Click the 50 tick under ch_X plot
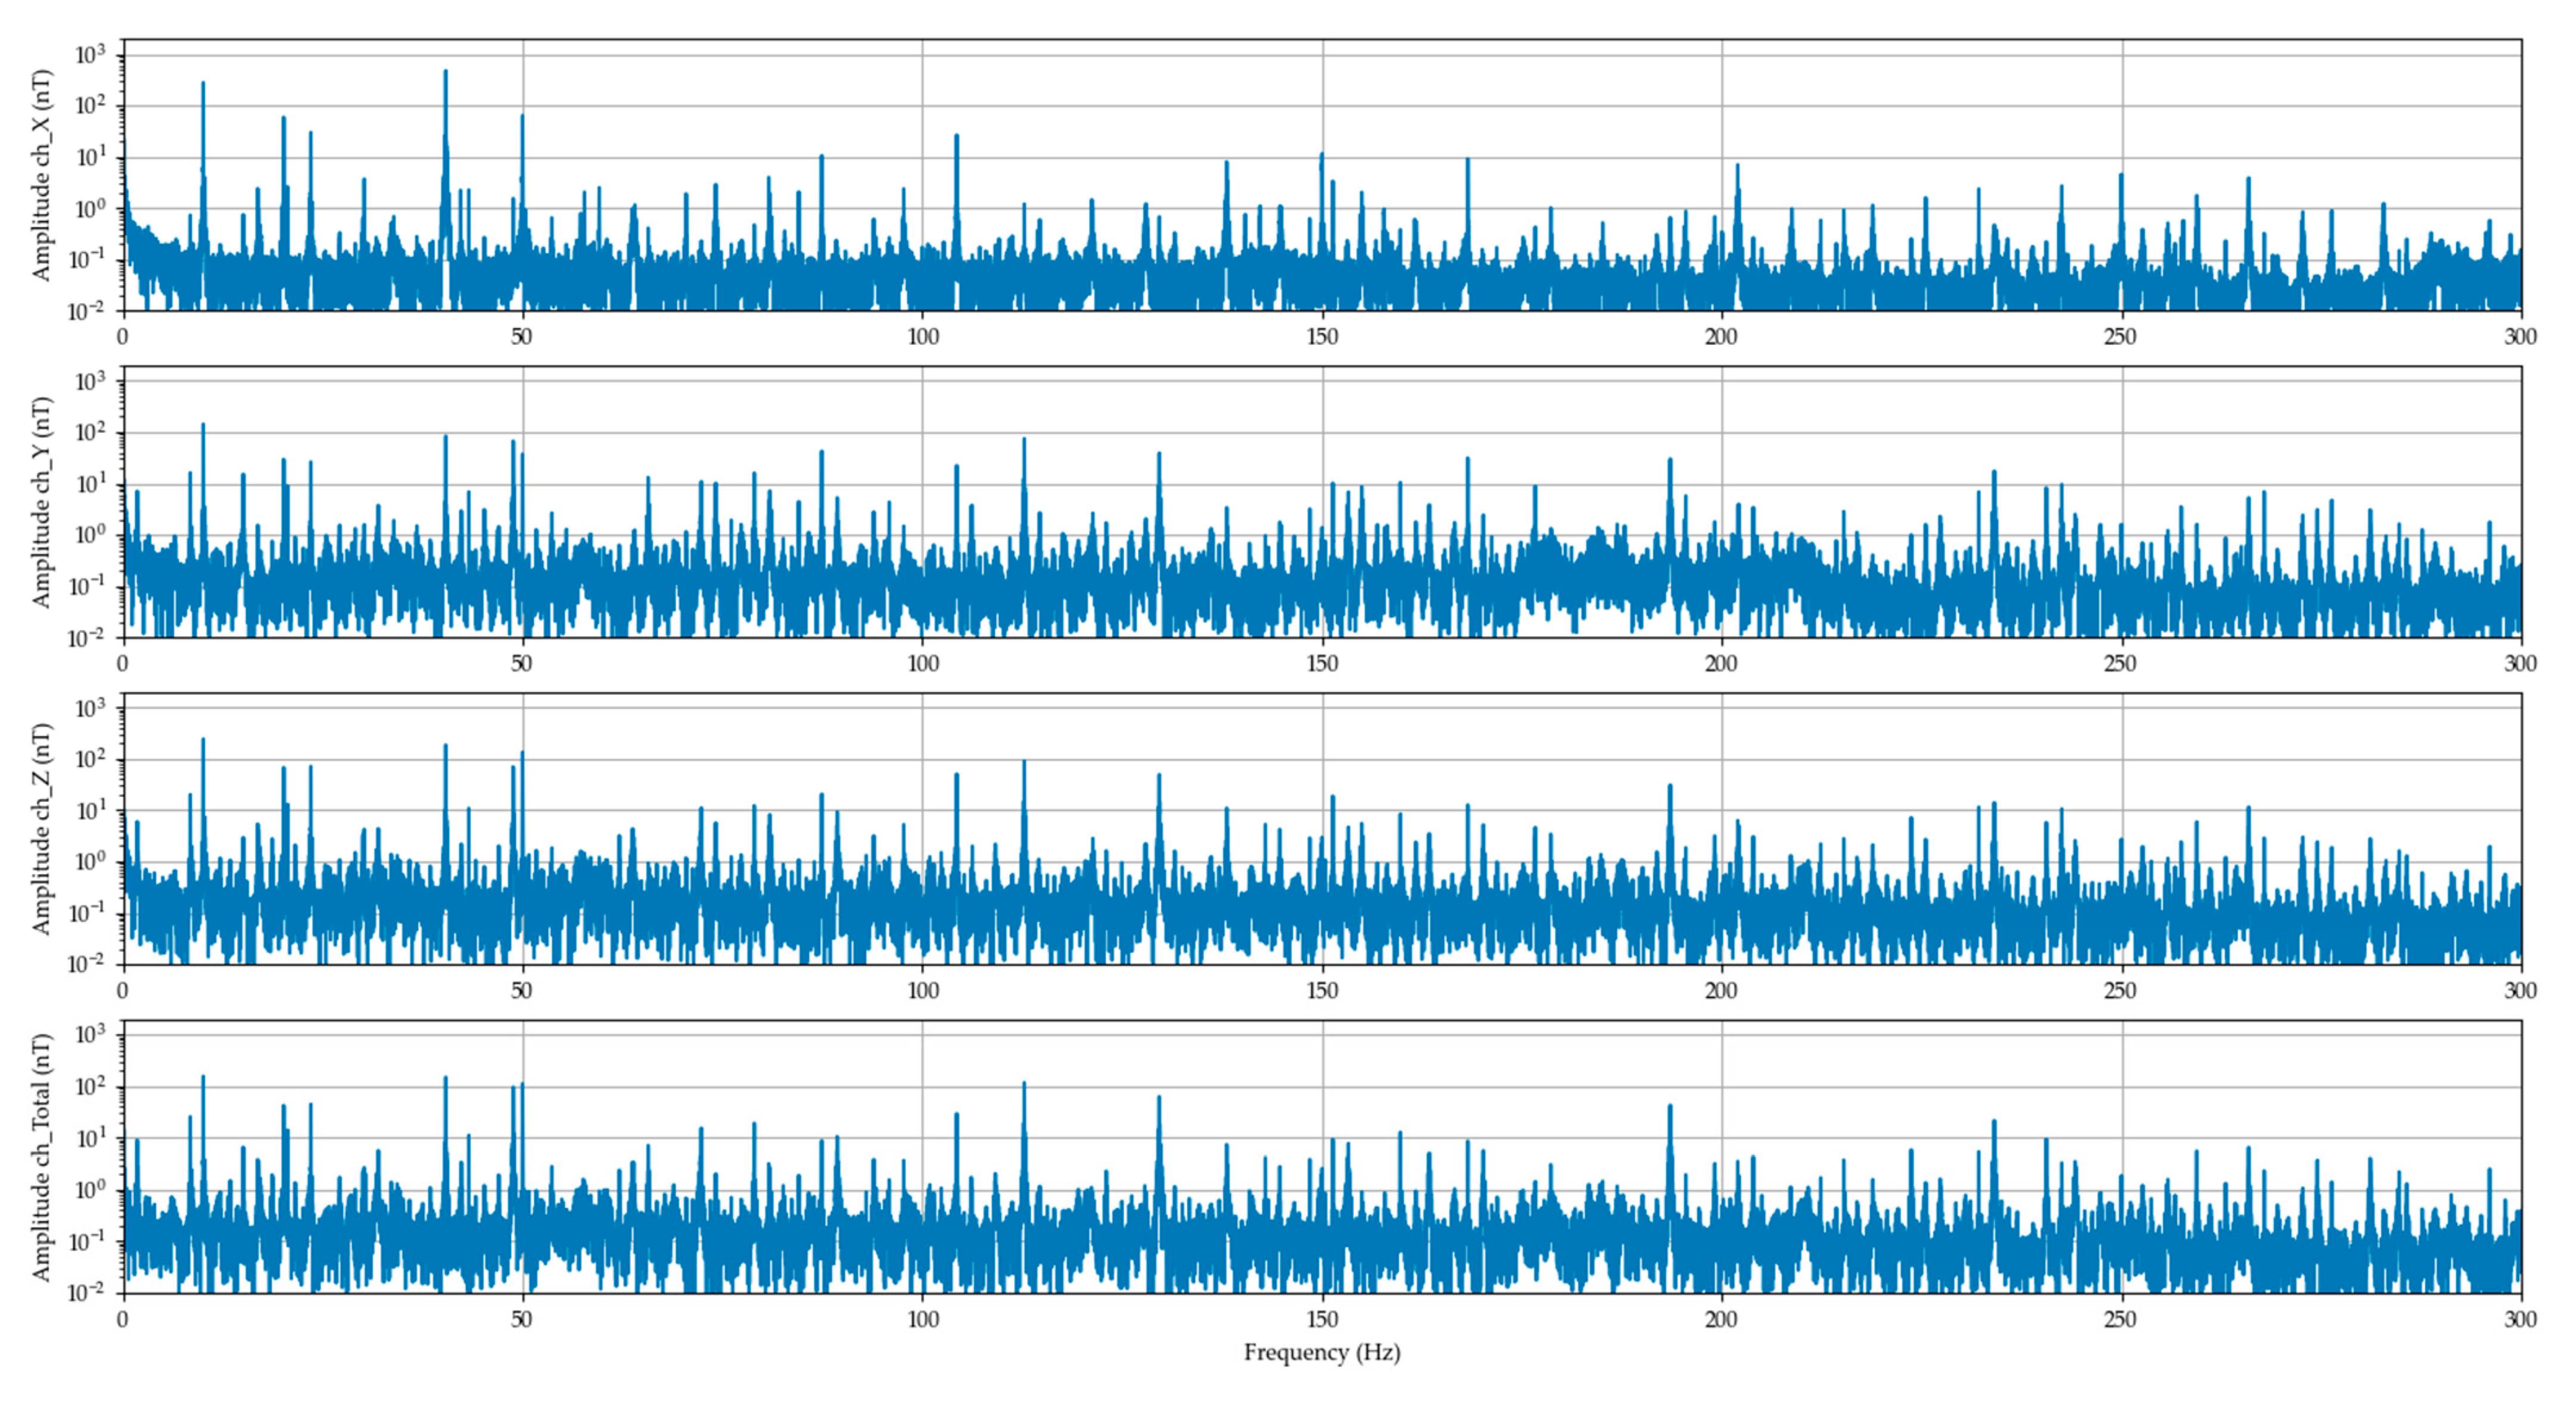Screen dimensions: 2576x1408 point(522,337)
